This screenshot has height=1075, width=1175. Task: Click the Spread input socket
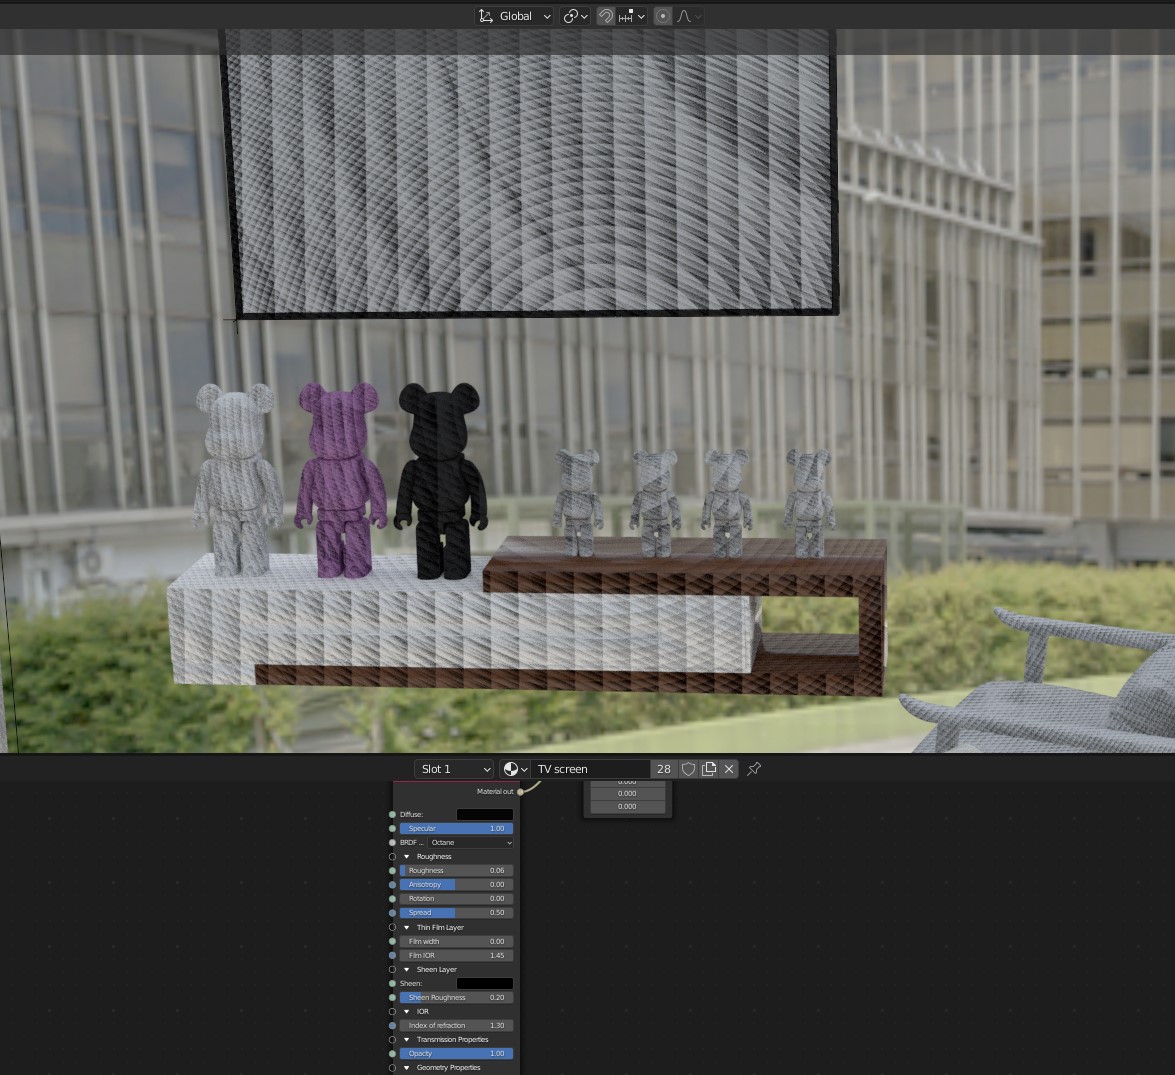coord(393,912)
